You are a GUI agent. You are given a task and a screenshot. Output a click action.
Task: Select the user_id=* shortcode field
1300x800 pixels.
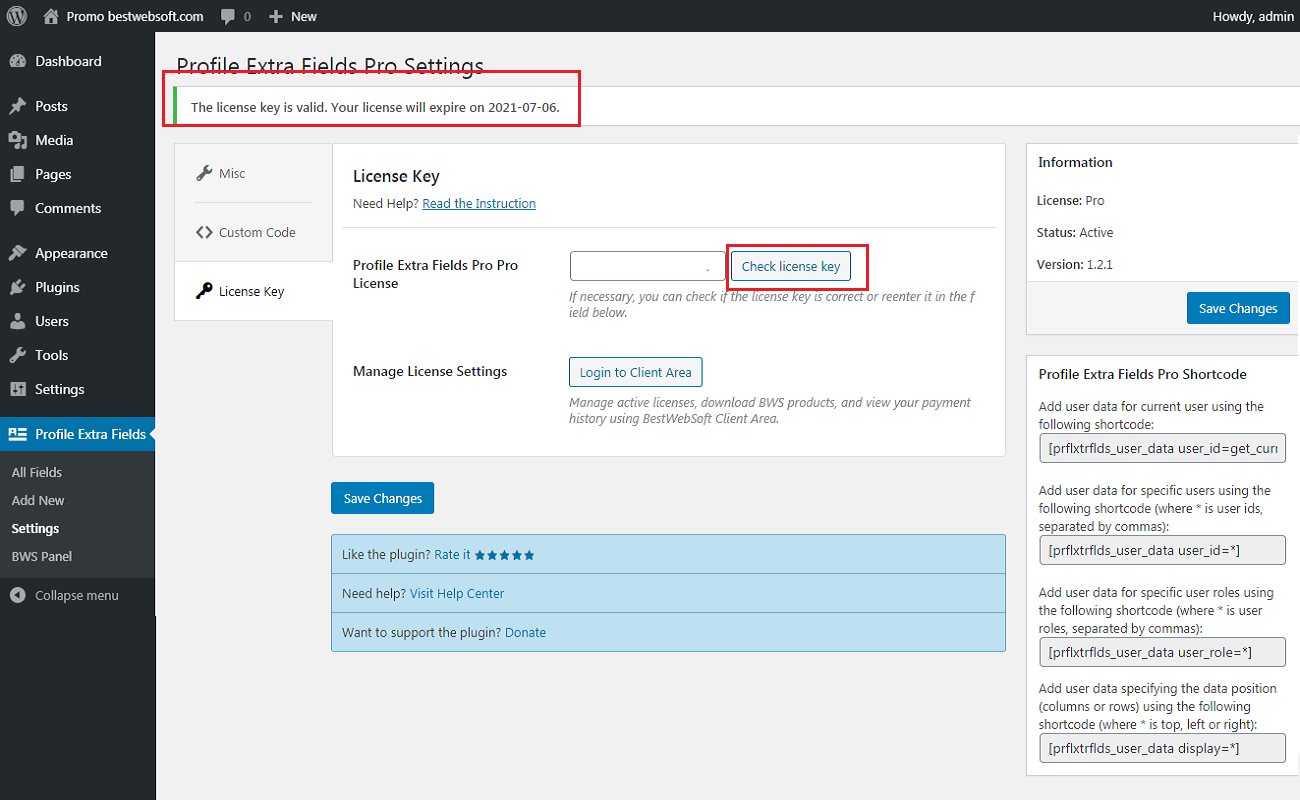tap(1162, 550)
